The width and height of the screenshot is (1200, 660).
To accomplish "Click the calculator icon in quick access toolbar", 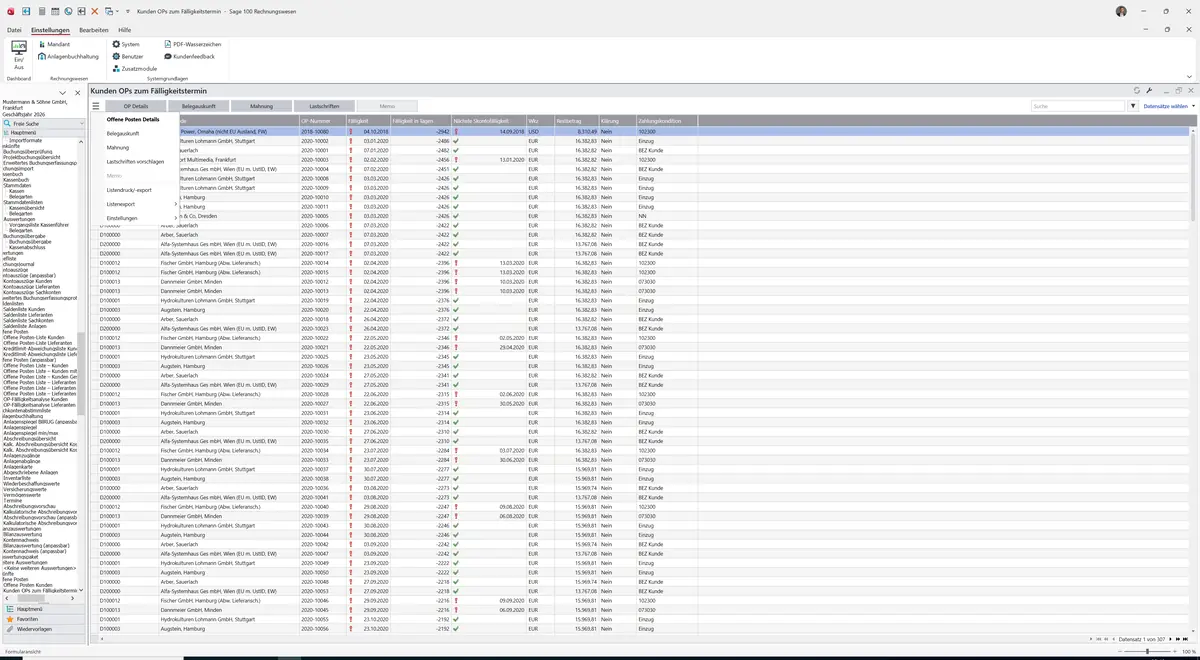I will click(41, 11).
